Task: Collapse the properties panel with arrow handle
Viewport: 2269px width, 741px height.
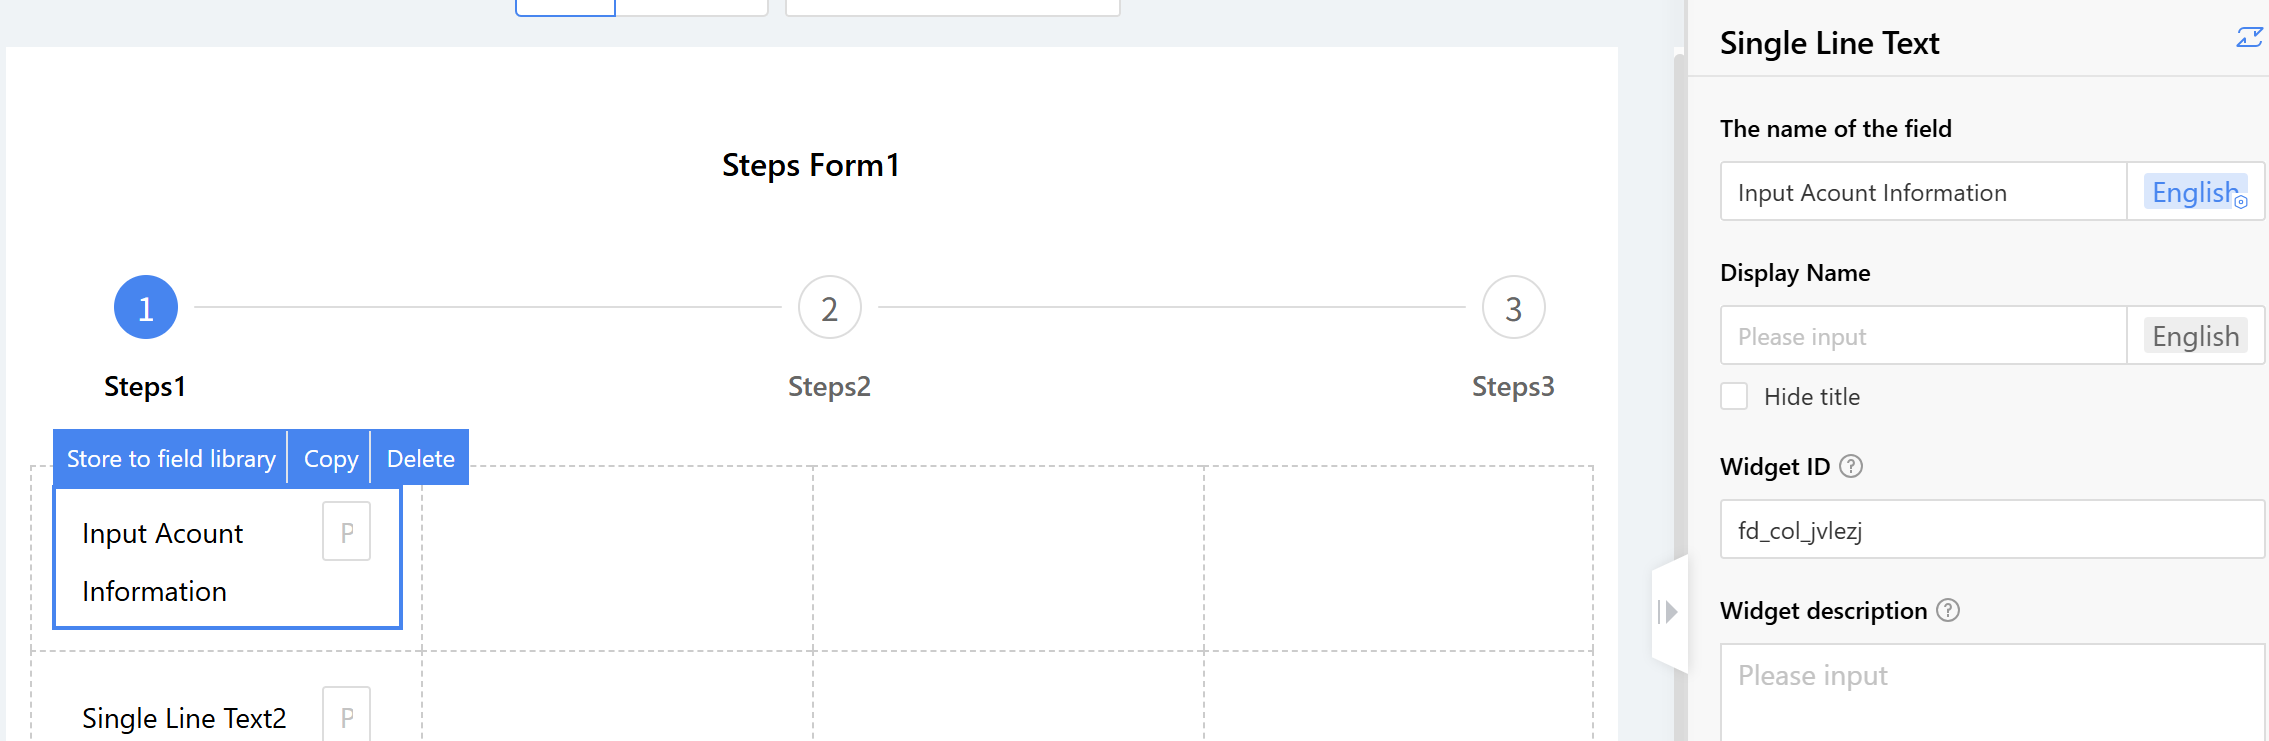Action: pos(1667,612)
